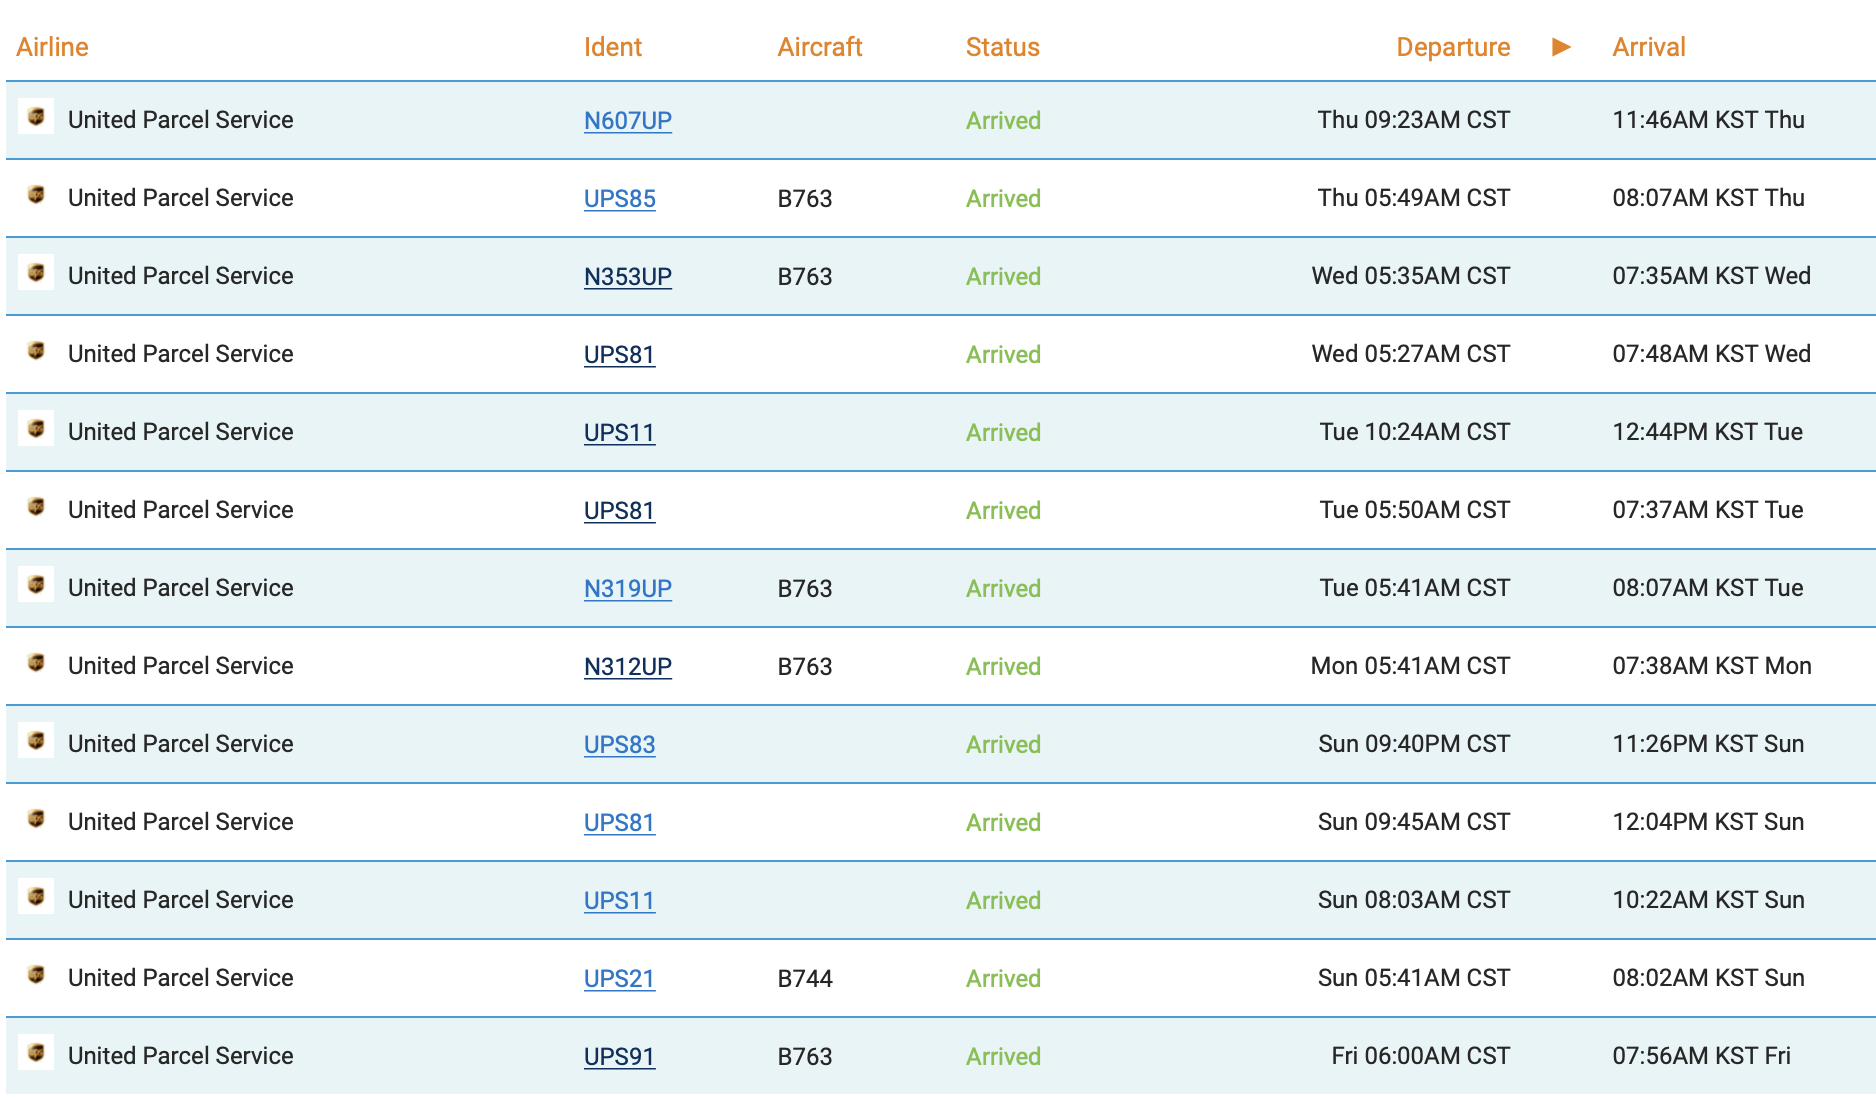Open flight UPS21 link
Image resolution: width=1876 pixels, height=1098 pixels.
(x=619, y=978)
